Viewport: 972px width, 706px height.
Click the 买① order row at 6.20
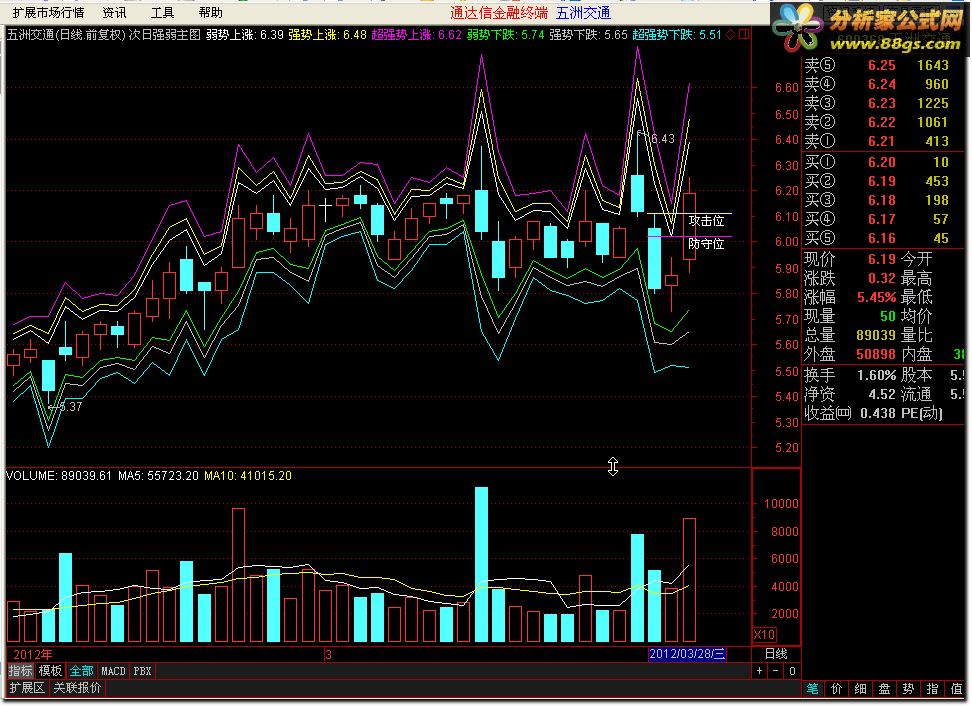(877, 162)
